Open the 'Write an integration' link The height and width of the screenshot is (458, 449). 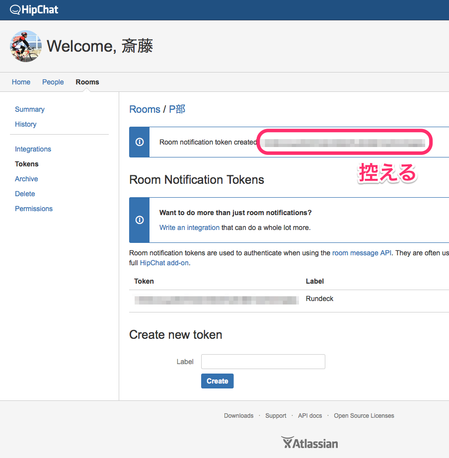[189, 228]
